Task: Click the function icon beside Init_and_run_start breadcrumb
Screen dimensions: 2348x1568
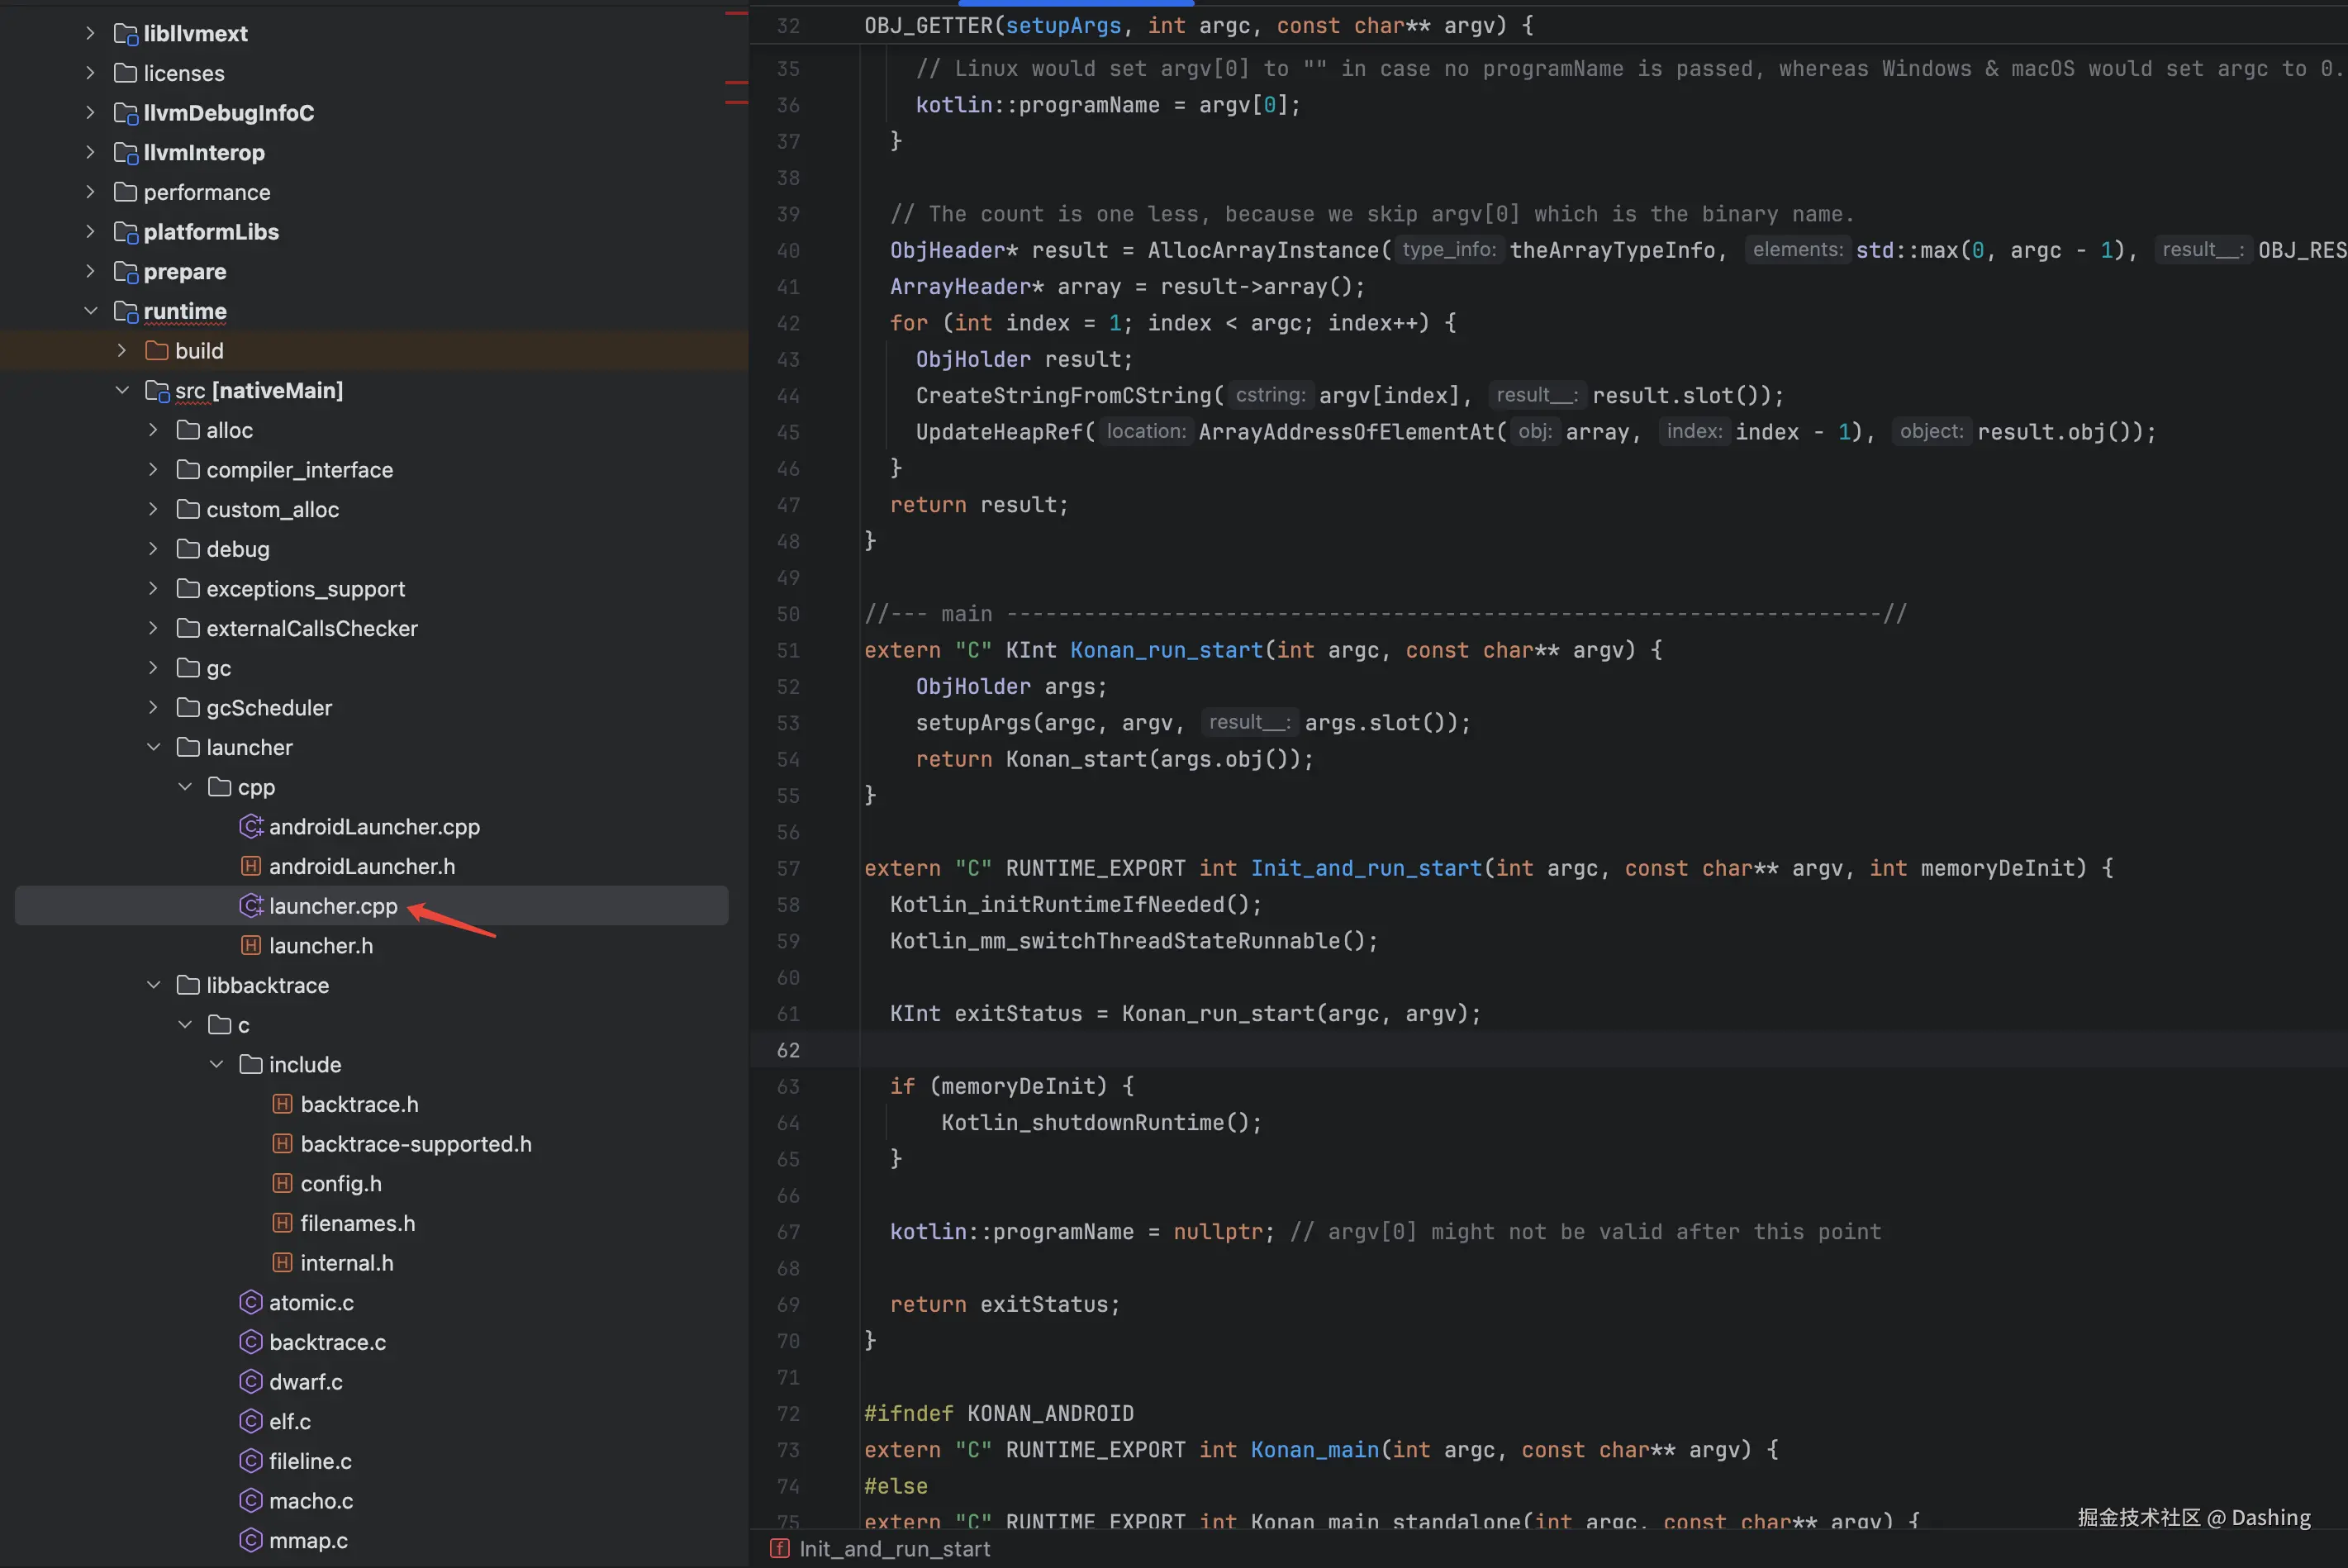Action: coord(780,1549)
